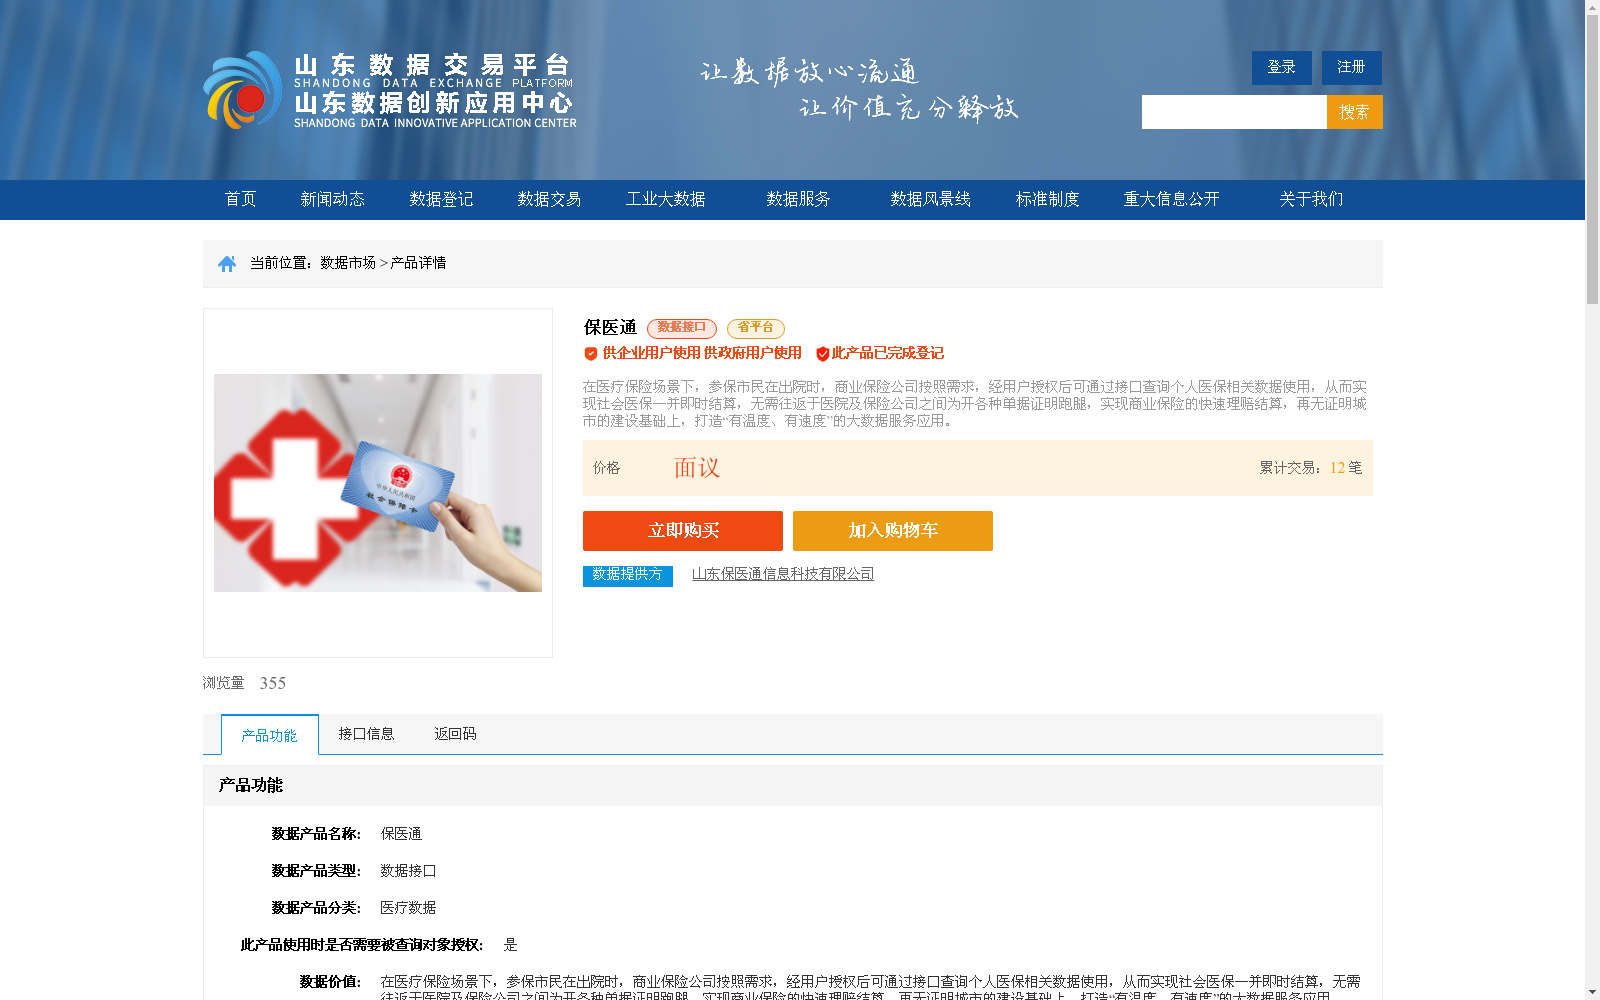This screenshot has height=1000, width=1600.
Task: Click the scrollbar up arrow
Action: pos(1592,7)
